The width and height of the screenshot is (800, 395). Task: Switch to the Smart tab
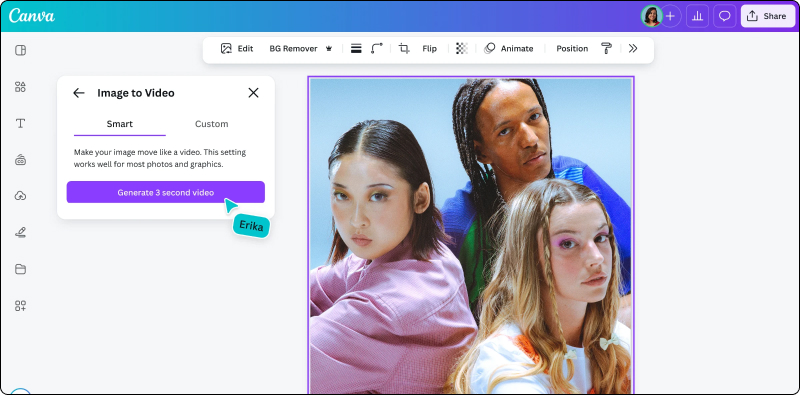point(120,124)
